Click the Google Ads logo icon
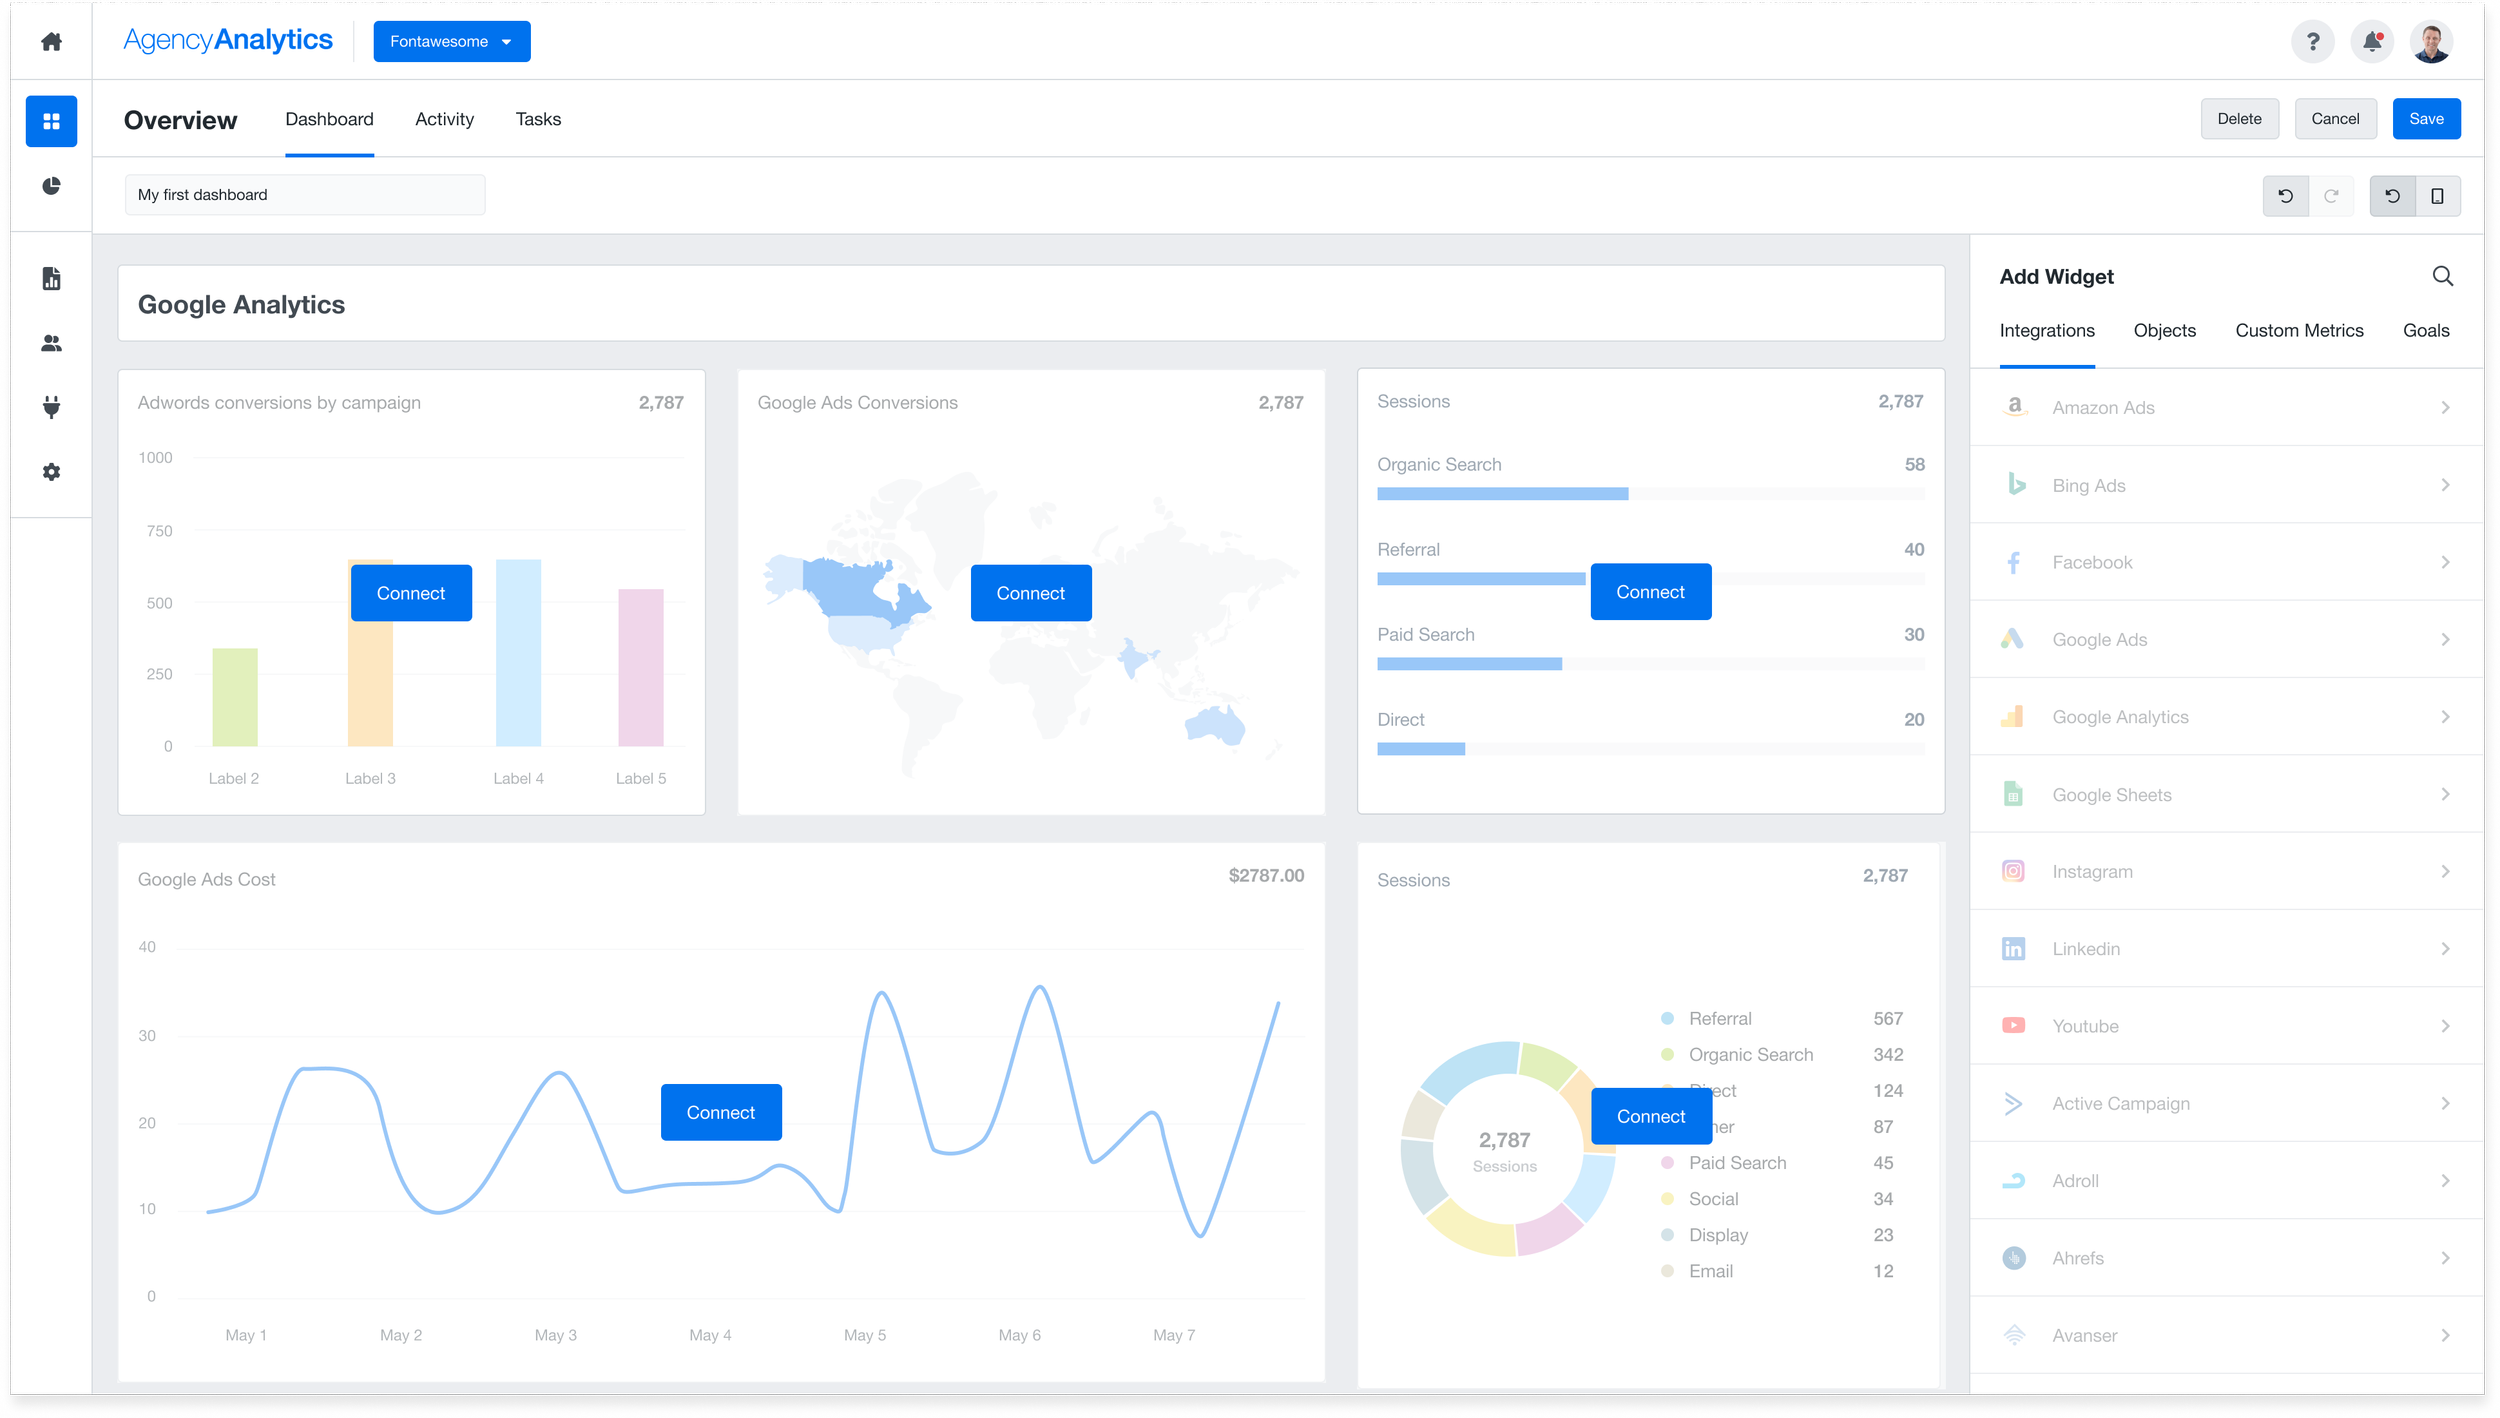Viewport: 2500px width, 1418px height. point(2012,639)
